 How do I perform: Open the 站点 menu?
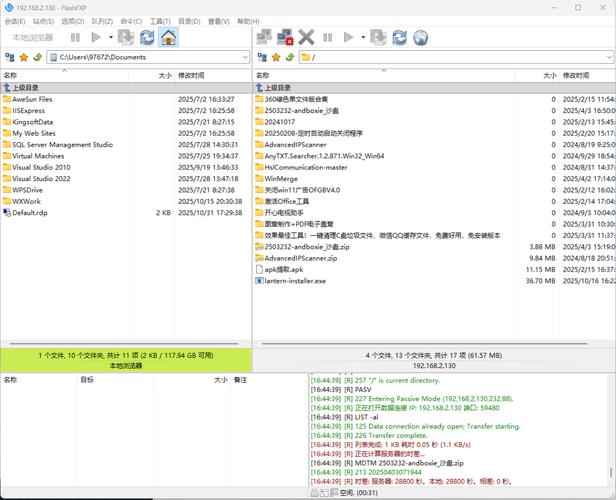43,20
